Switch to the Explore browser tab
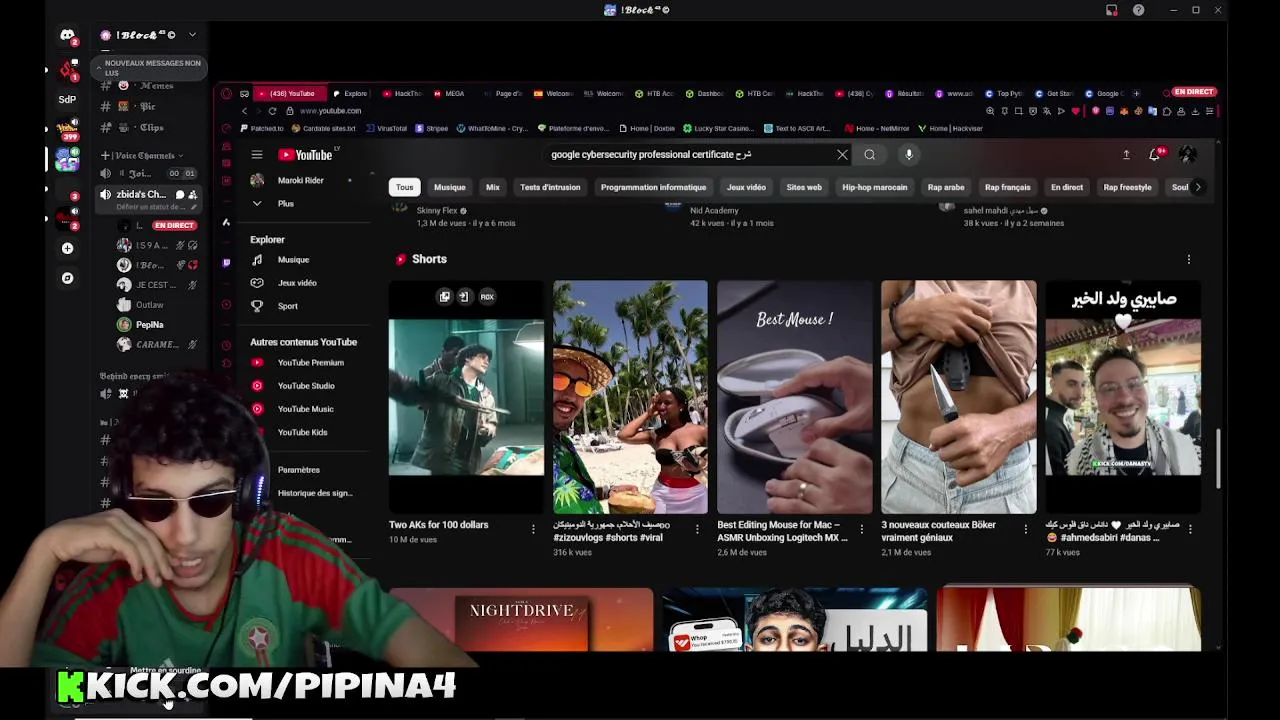Screen dimensions: 1280x720 350,93
